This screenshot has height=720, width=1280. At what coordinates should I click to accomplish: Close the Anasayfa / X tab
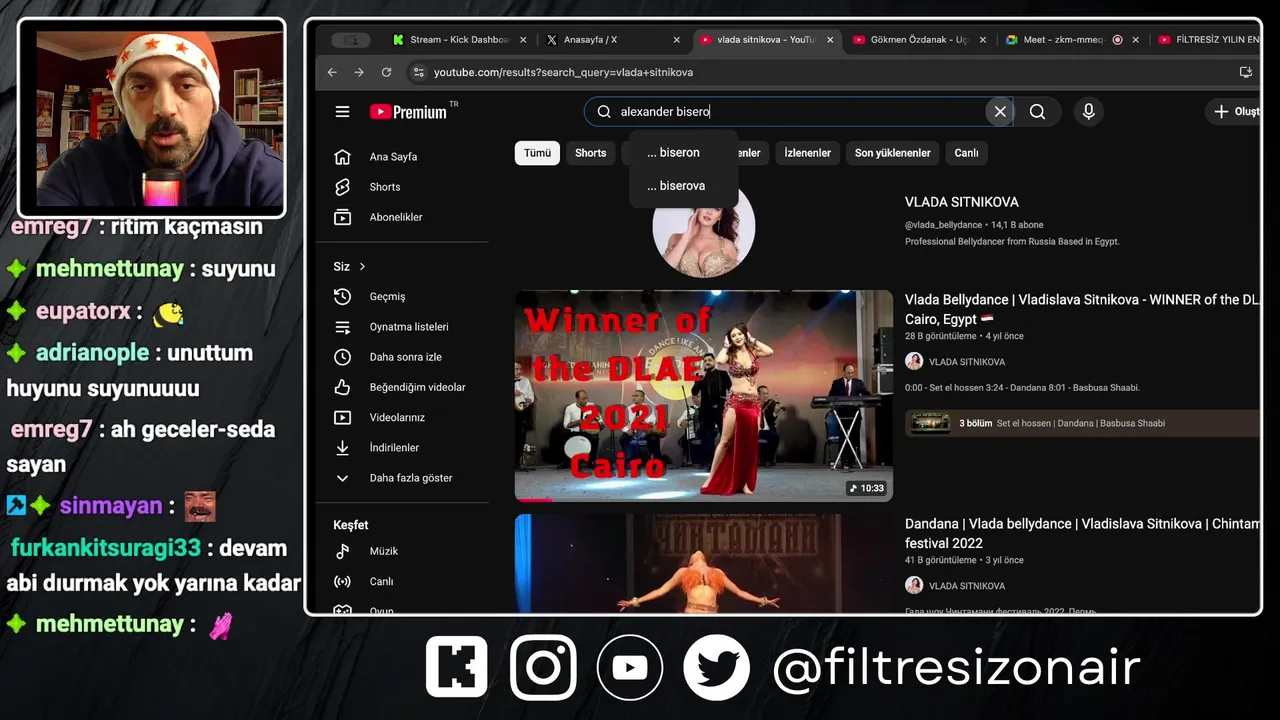677,40
